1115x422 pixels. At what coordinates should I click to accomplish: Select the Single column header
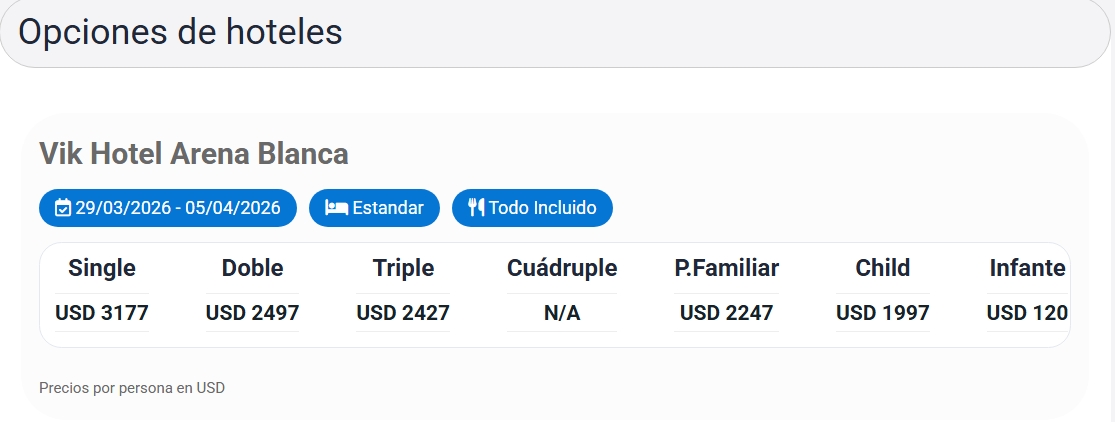102,268
